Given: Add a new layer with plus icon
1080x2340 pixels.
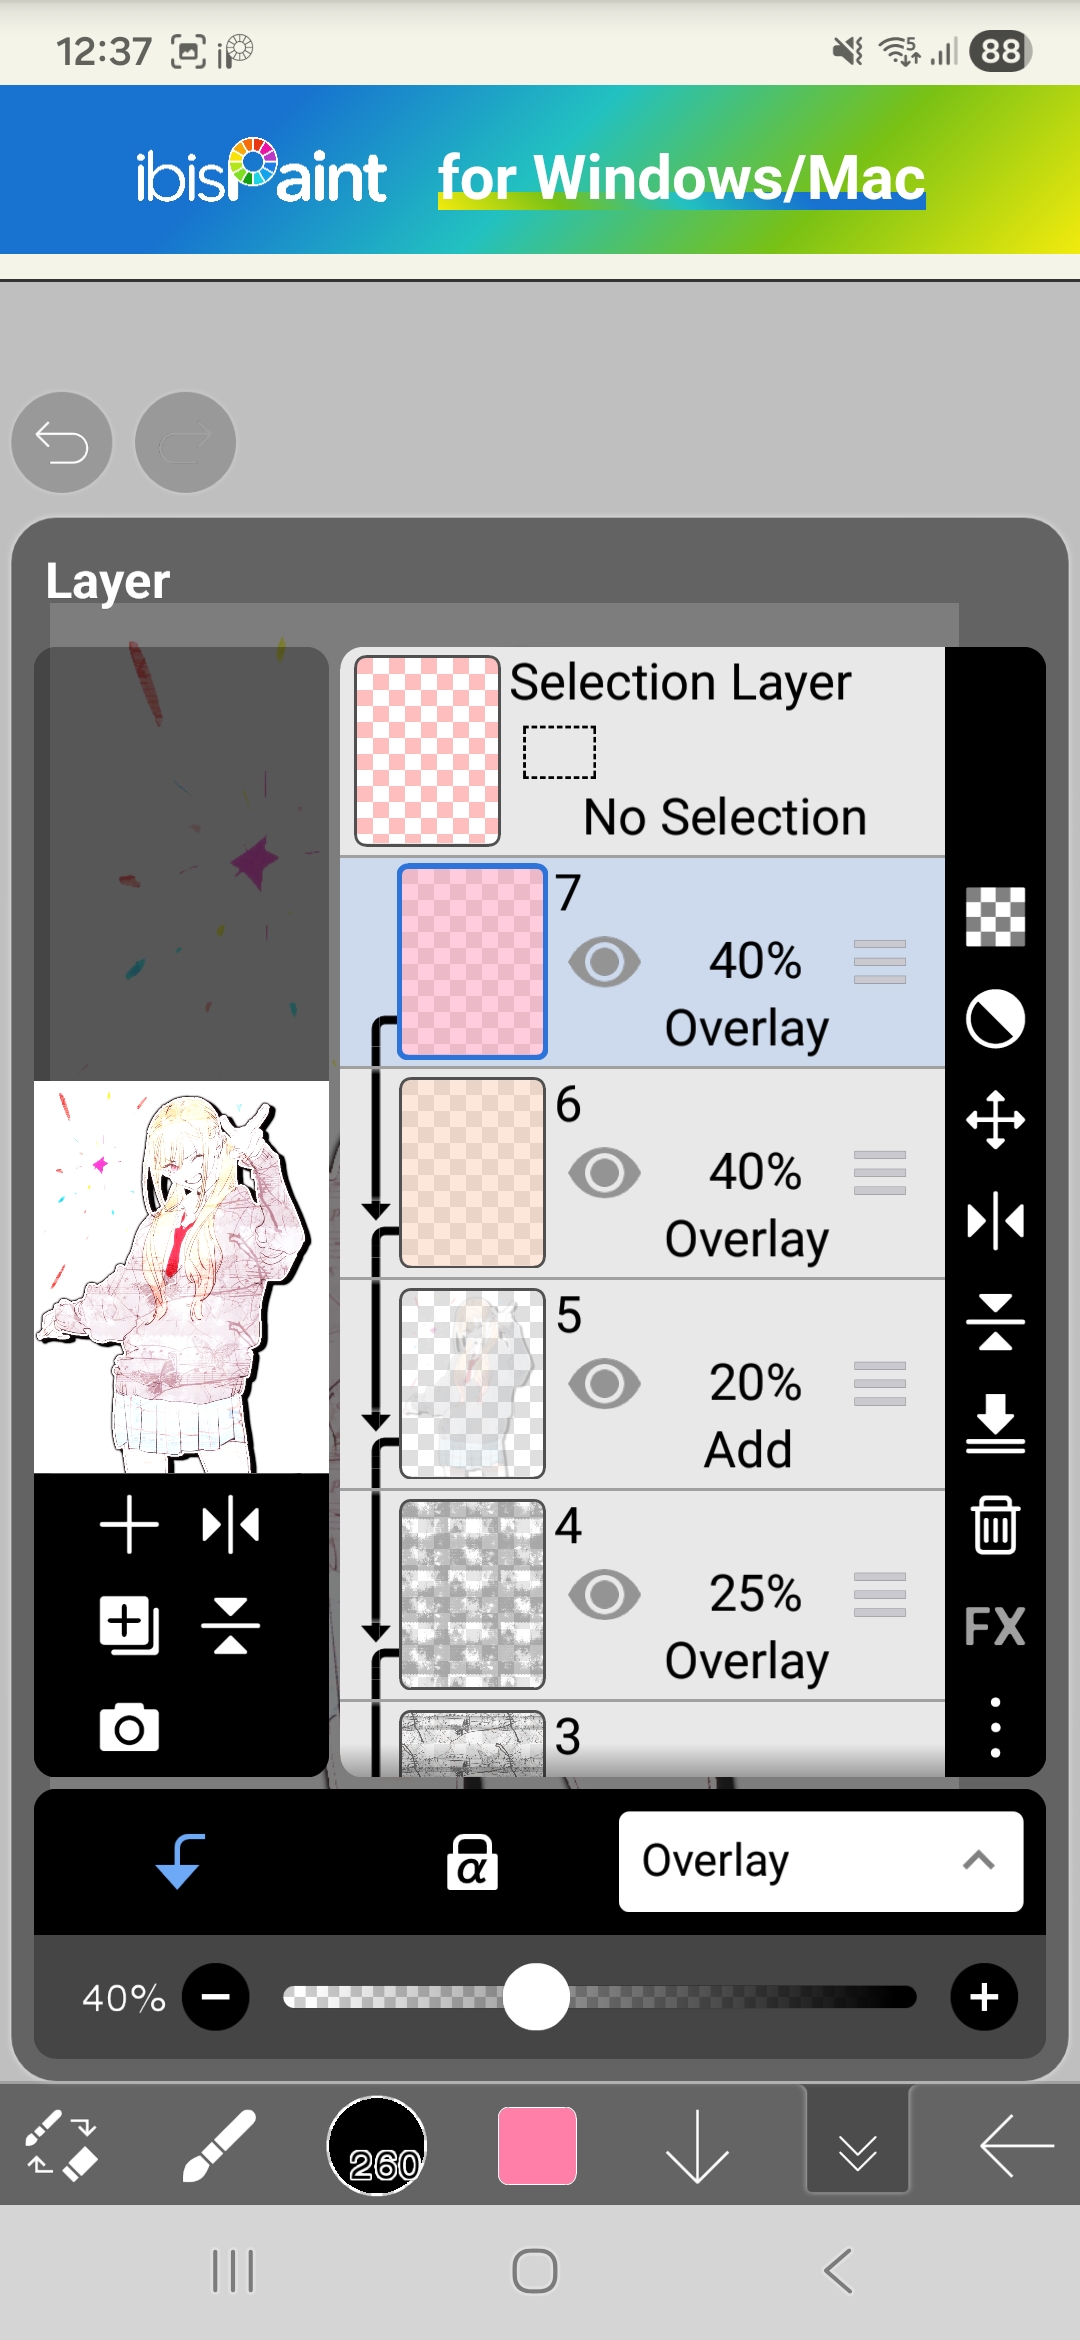Looking at the screenshot, I should coord(130,1525).
